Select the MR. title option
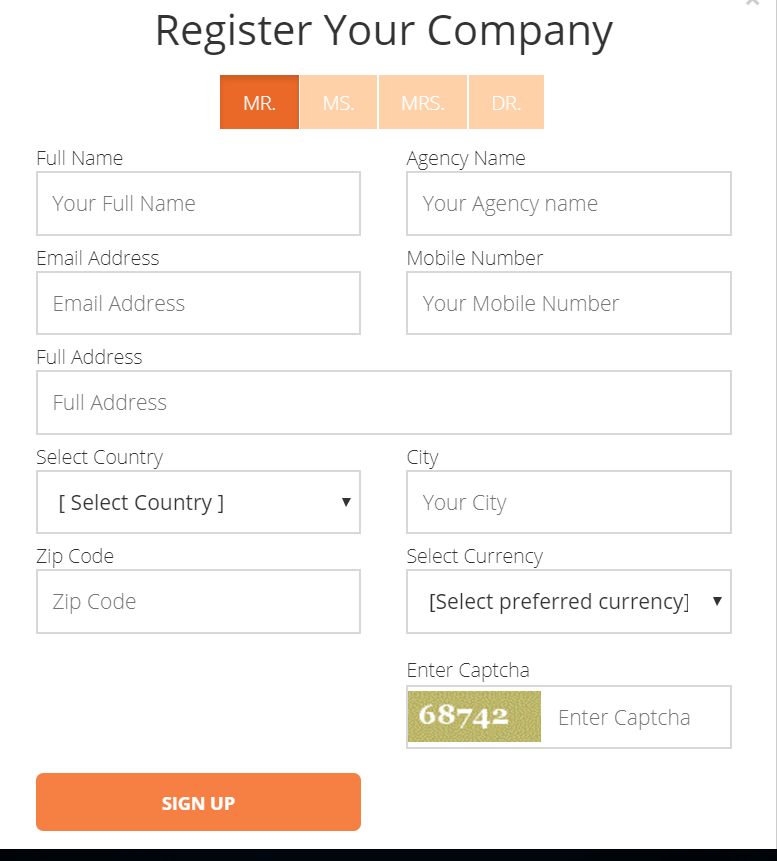 click(x=259, y=102)
